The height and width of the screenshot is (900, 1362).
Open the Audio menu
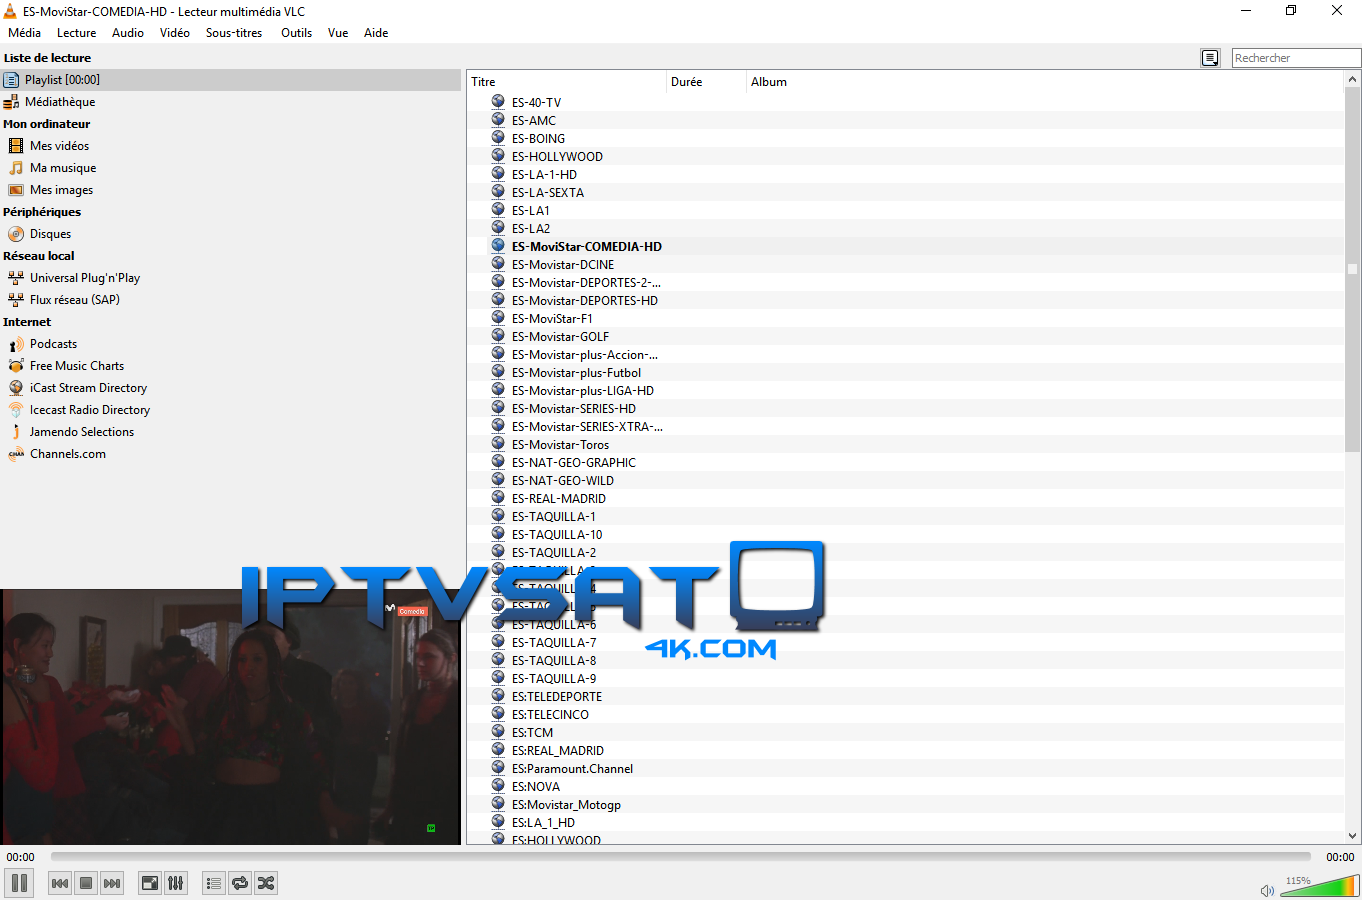[x=128, y=33]
